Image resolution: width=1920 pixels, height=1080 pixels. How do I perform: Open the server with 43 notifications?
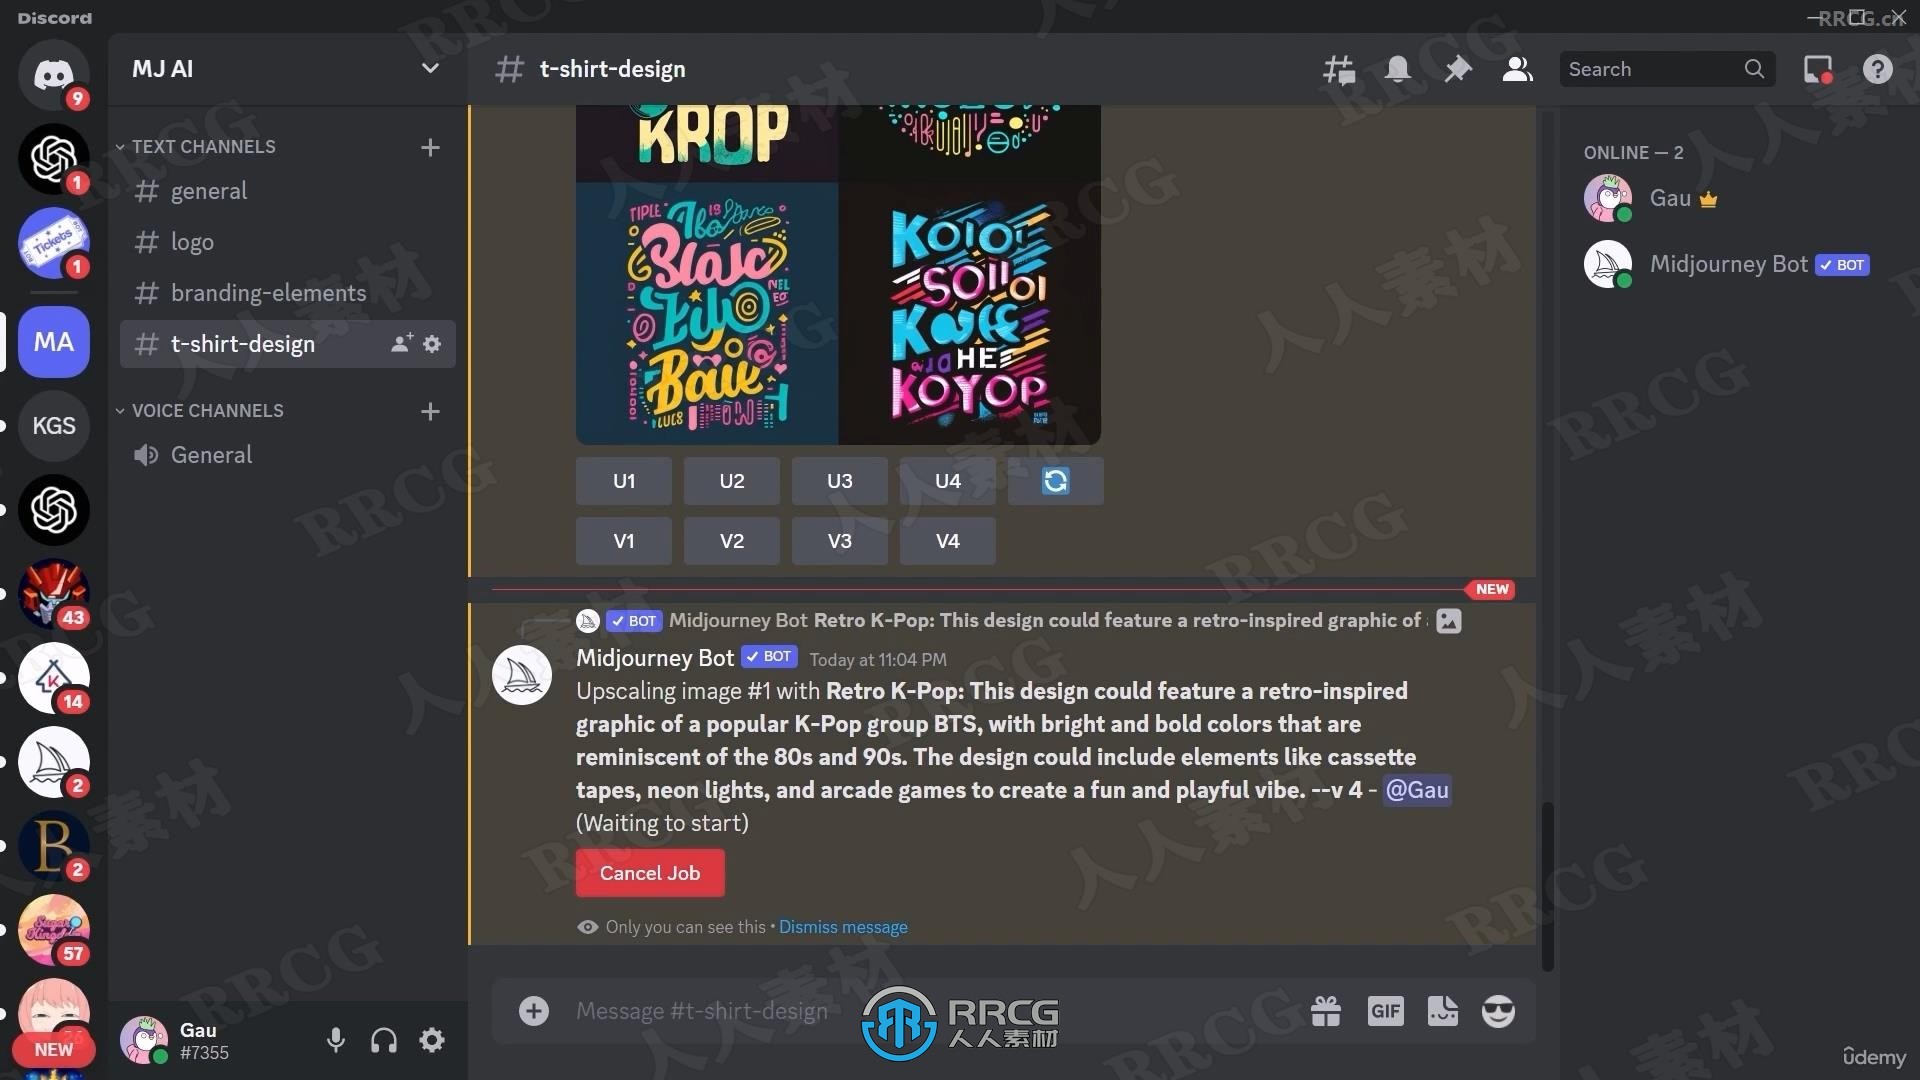point(54,594)
